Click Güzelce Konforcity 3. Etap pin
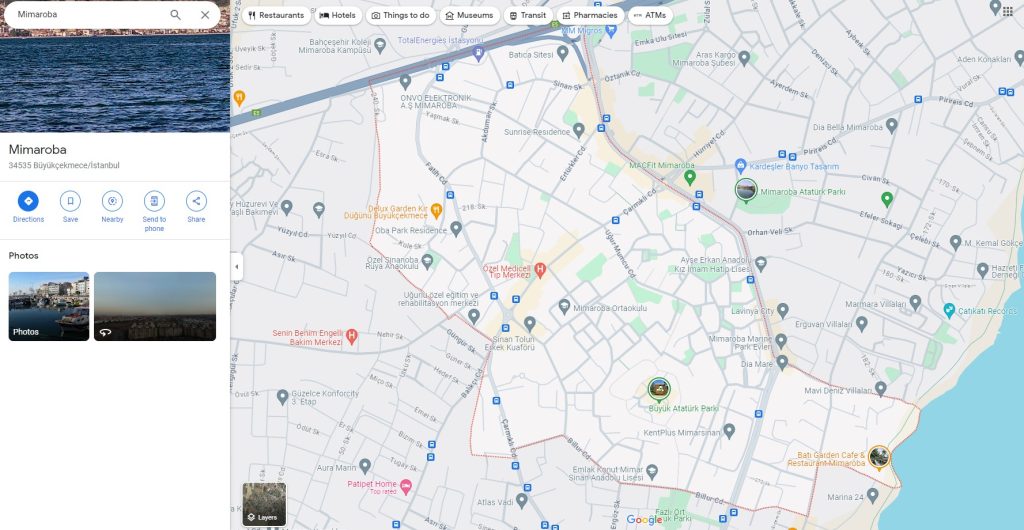This screenshot has width=1024, height=530. [283, 396]
